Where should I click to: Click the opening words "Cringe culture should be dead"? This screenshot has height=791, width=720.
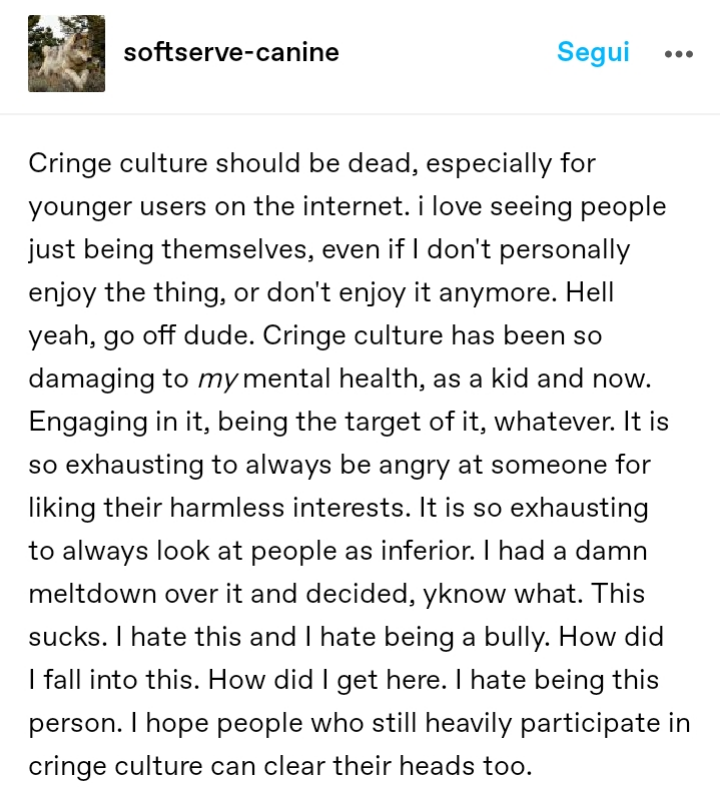pyautogui.click(x=223, y=164)
